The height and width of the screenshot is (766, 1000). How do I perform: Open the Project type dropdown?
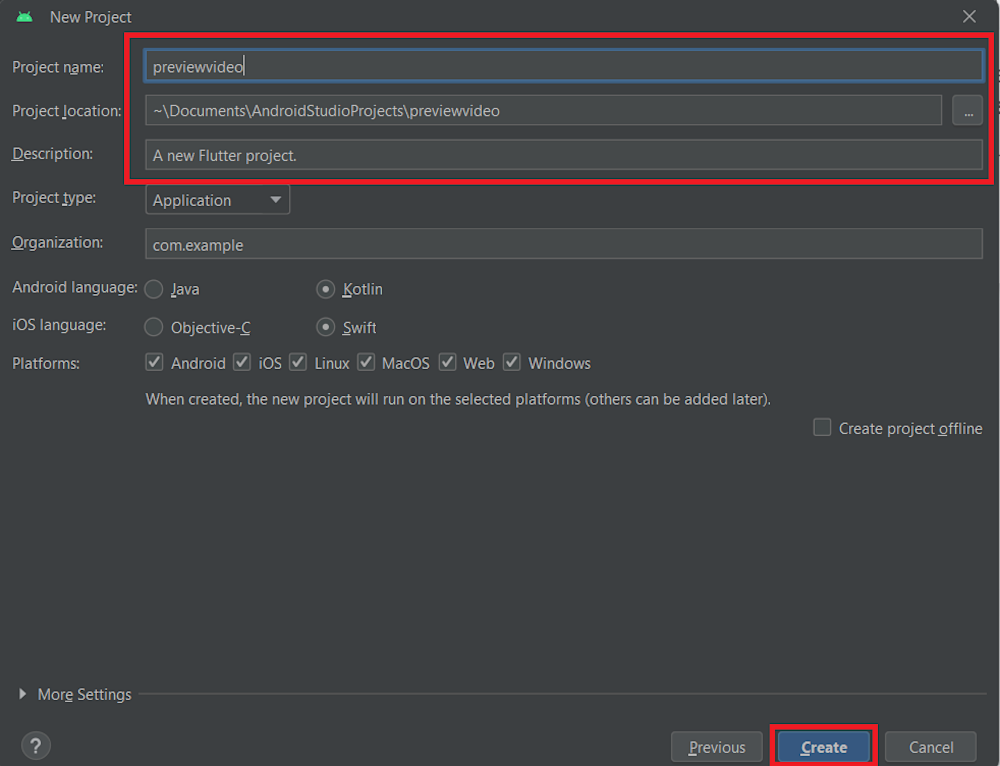(x=217, y=200)
